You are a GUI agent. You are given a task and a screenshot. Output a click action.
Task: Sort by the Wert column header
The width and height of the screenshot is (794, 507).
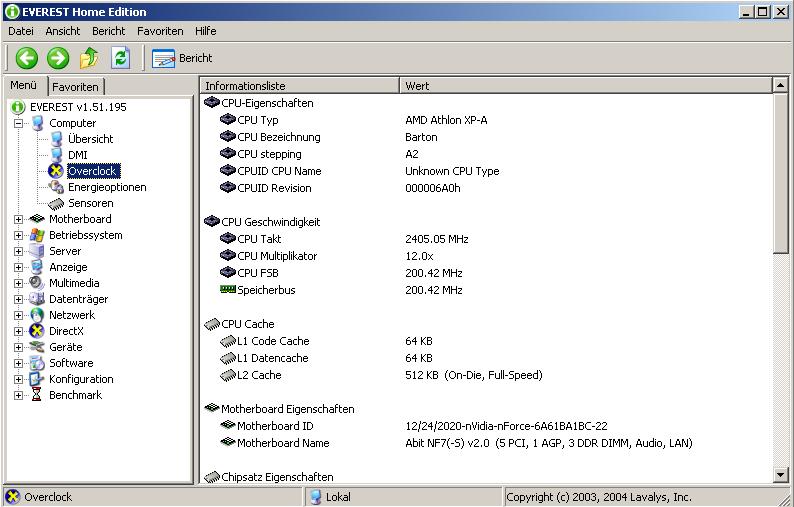point(586,86)
